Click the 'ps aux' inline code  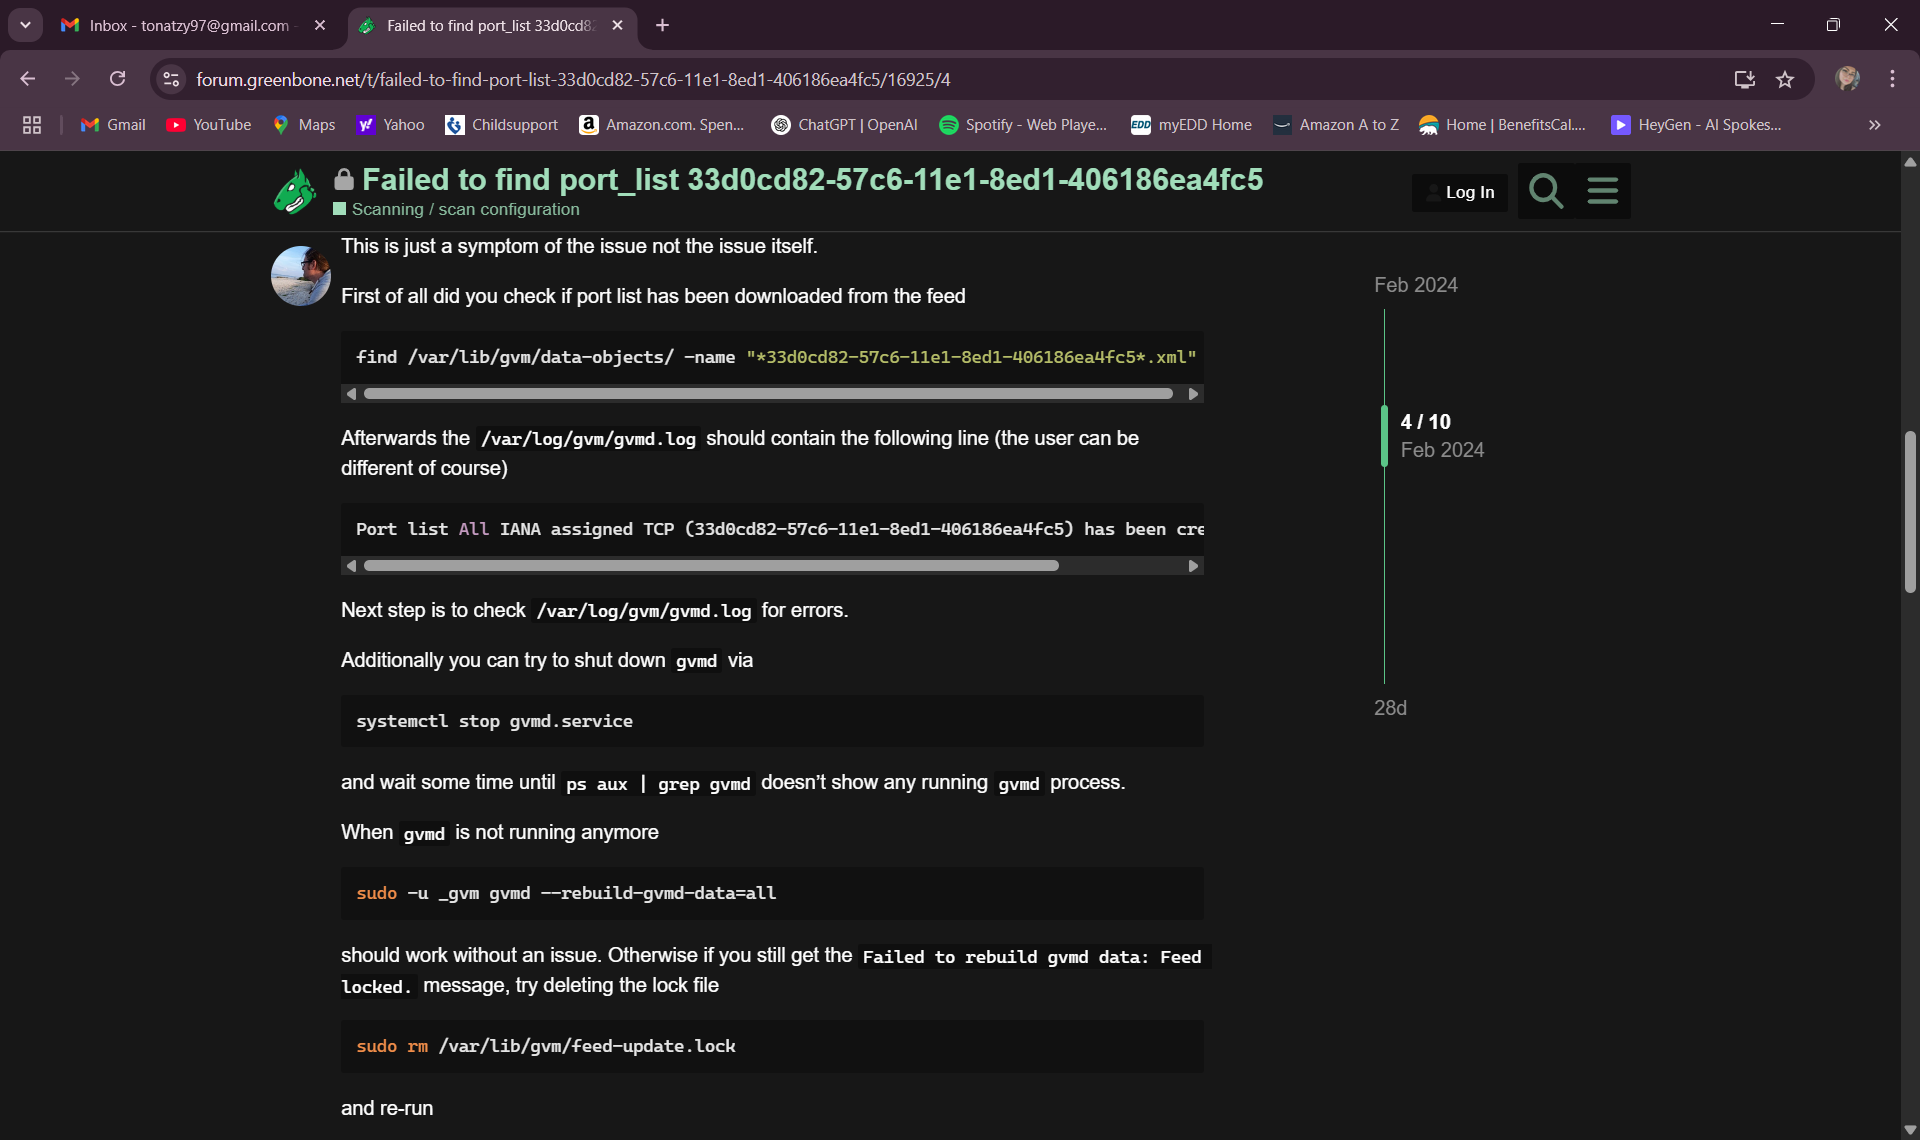(x=597, y=784)
